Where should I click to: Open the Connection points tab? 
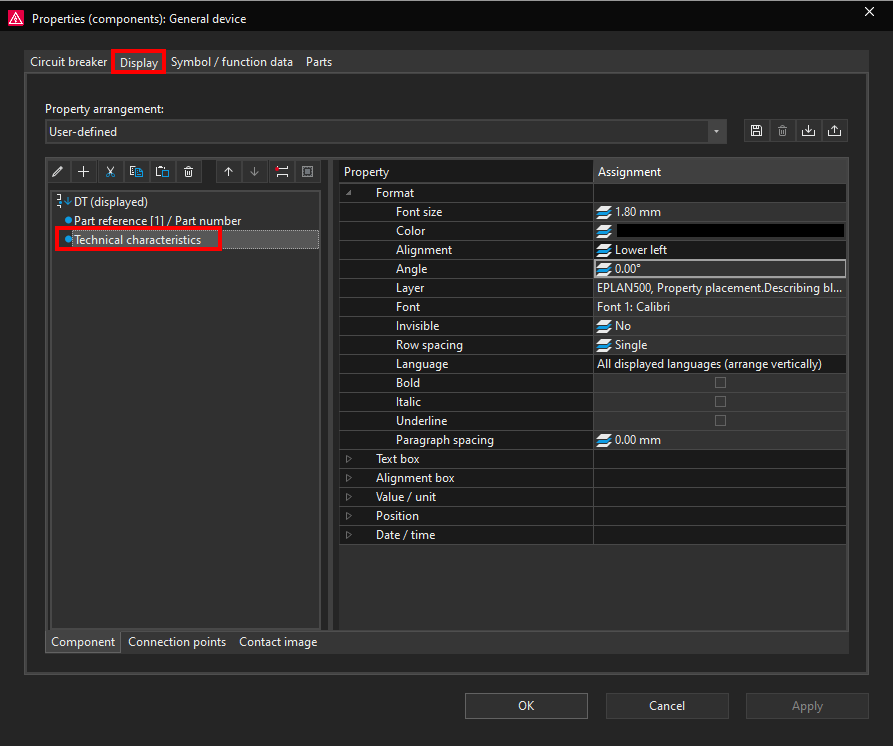(x=177, y=642)
